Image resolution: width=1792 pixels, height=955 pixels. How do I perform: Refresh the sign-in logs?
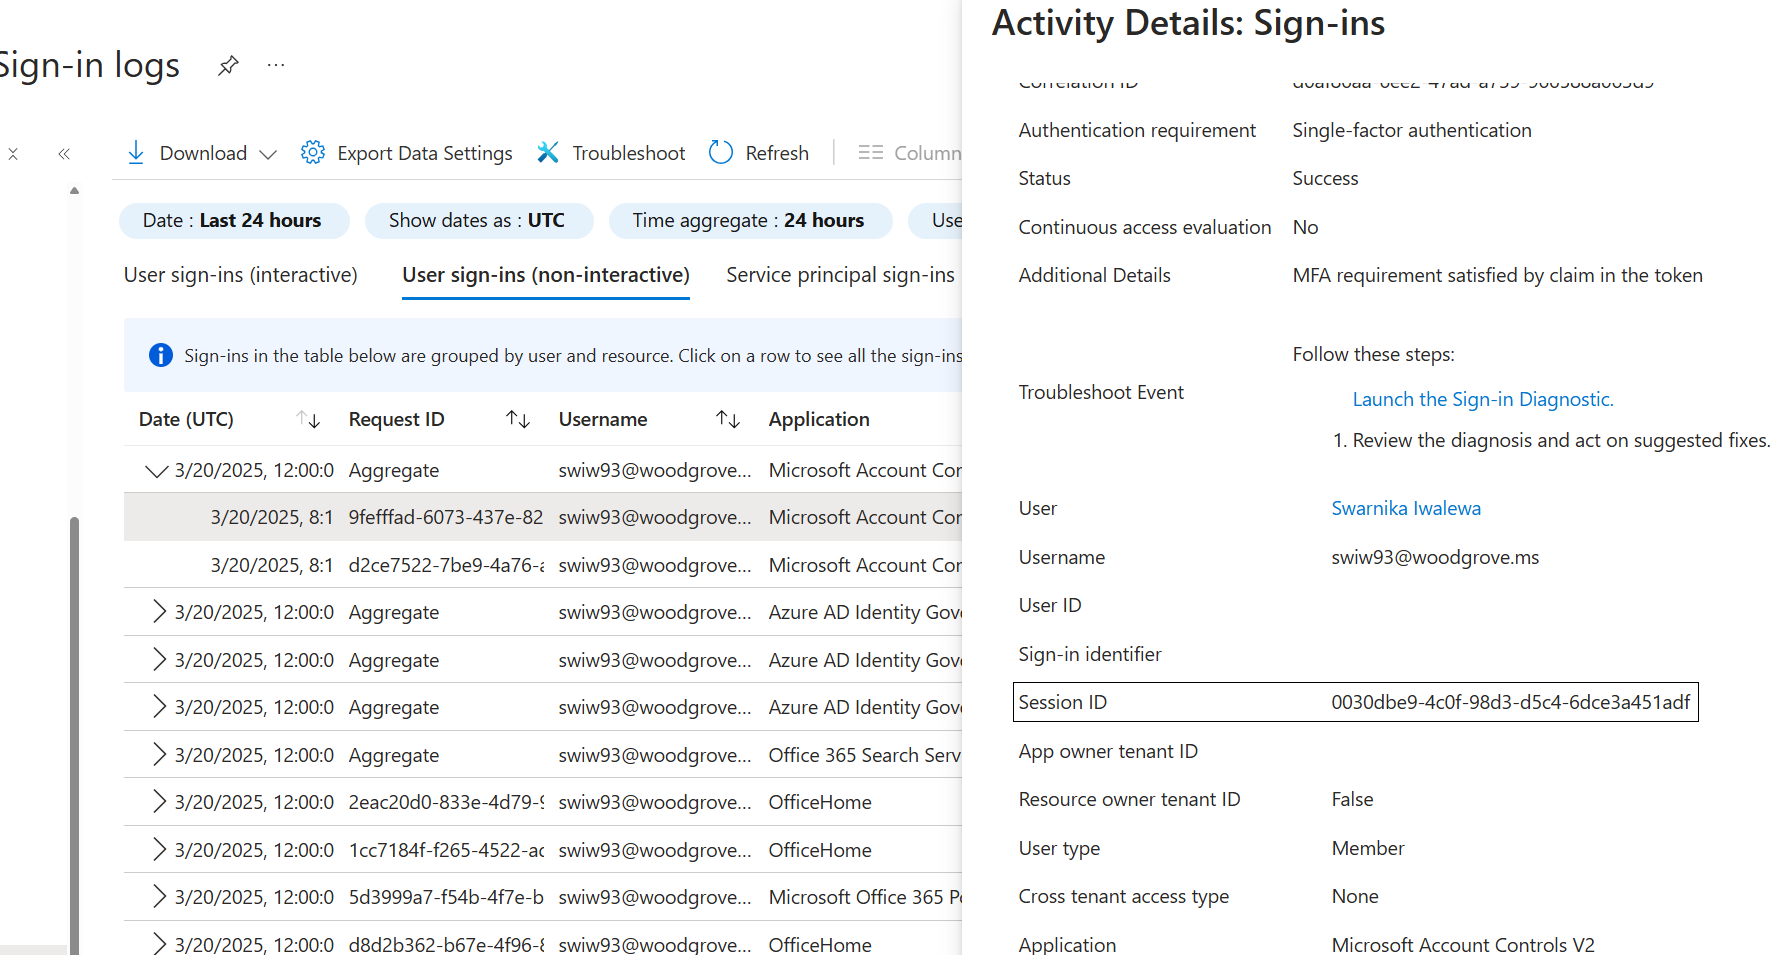[x=720, y=152]
